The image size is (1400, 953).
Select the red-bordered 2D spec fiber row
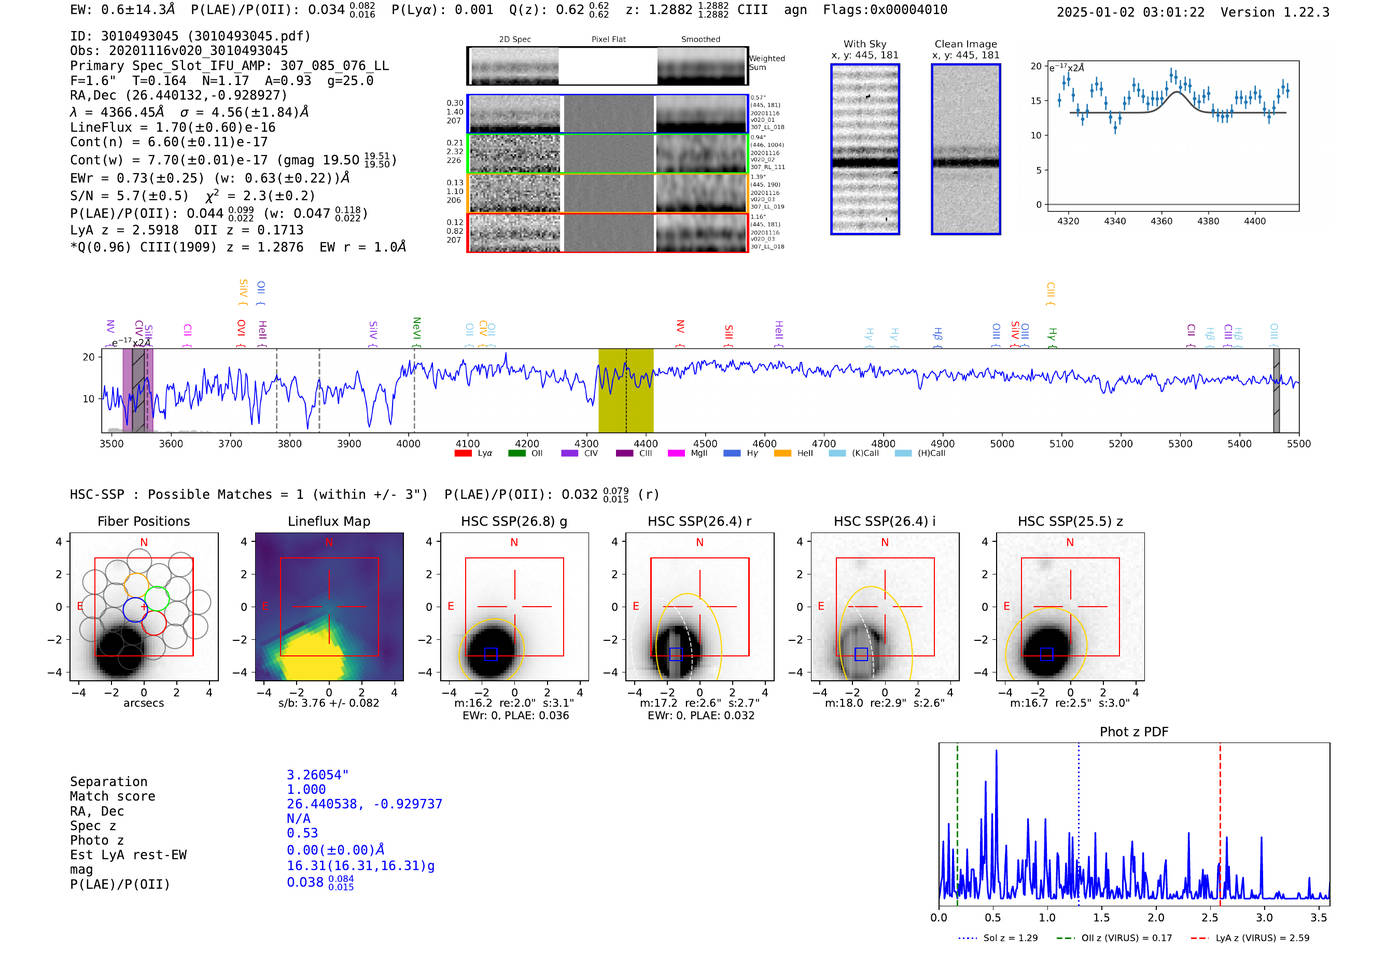click(x=607, y=232)
